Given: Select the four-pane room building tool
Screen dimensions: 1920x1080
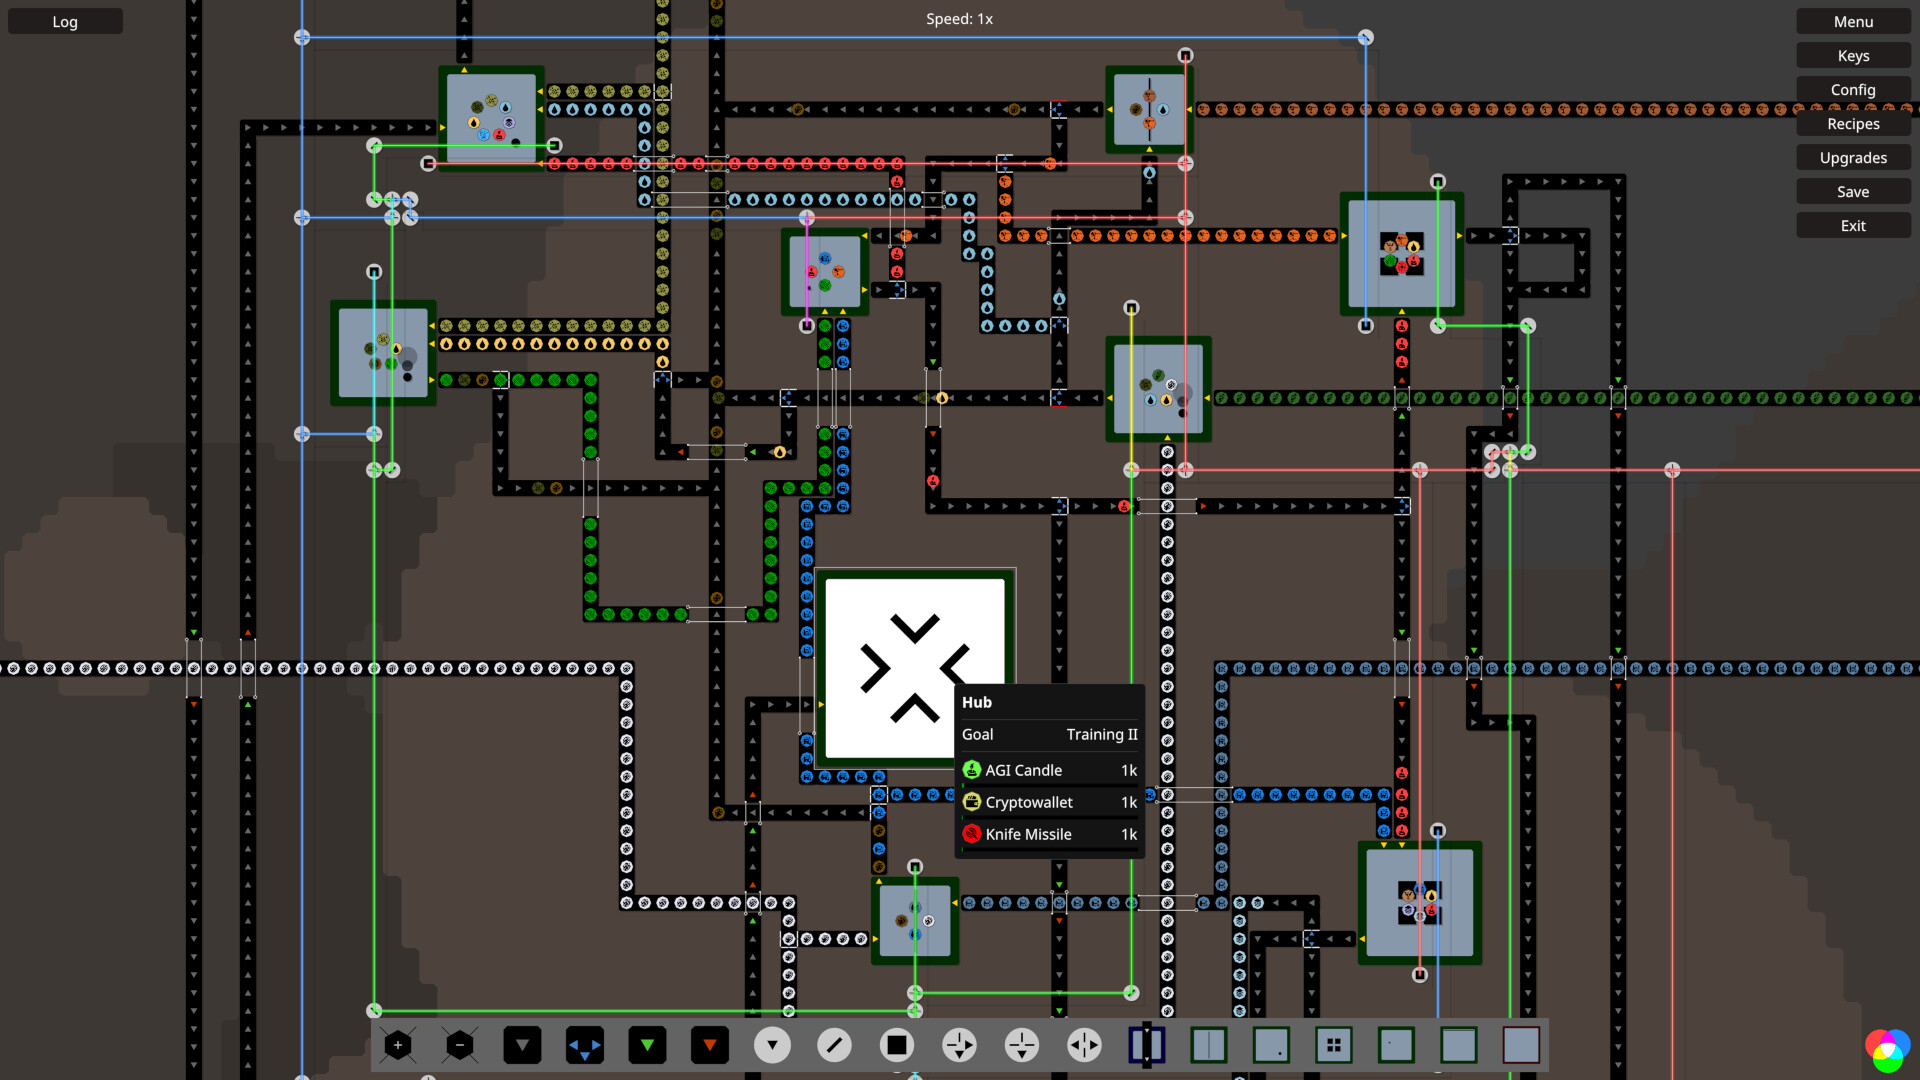Looking at the screenshot, I should 1334,1044.
